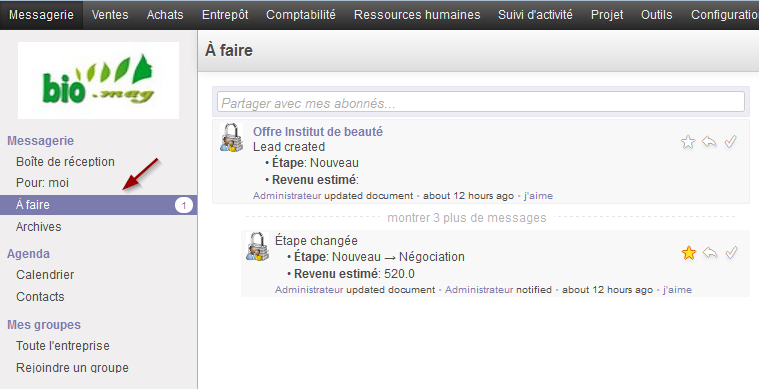Click the À faire page title

(229, 50)
